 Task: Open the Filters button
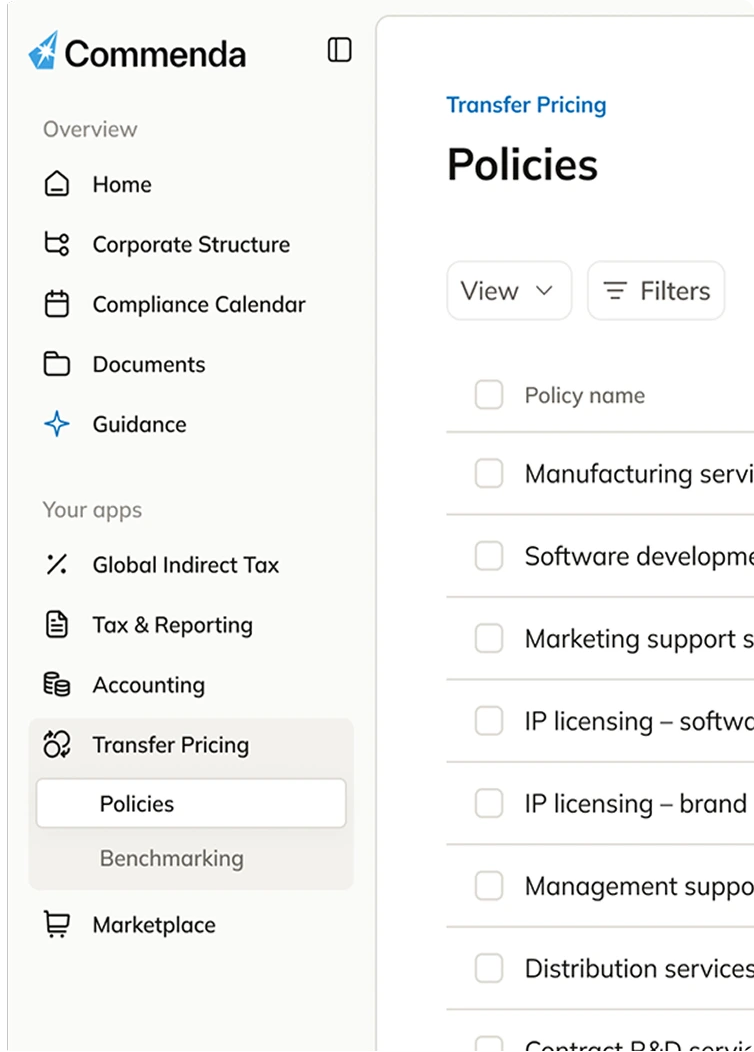pos(656,291)
